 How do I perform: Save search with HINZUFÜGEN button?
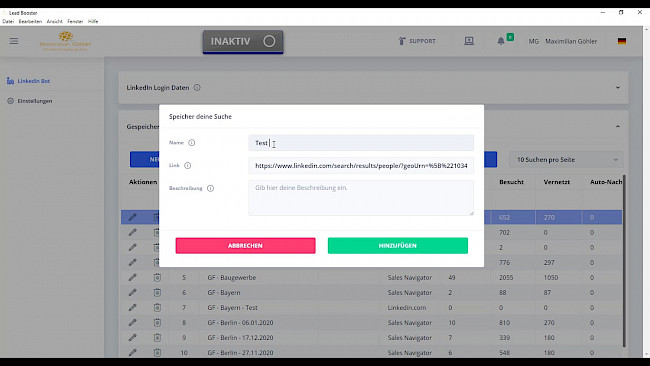coord(398,245)
